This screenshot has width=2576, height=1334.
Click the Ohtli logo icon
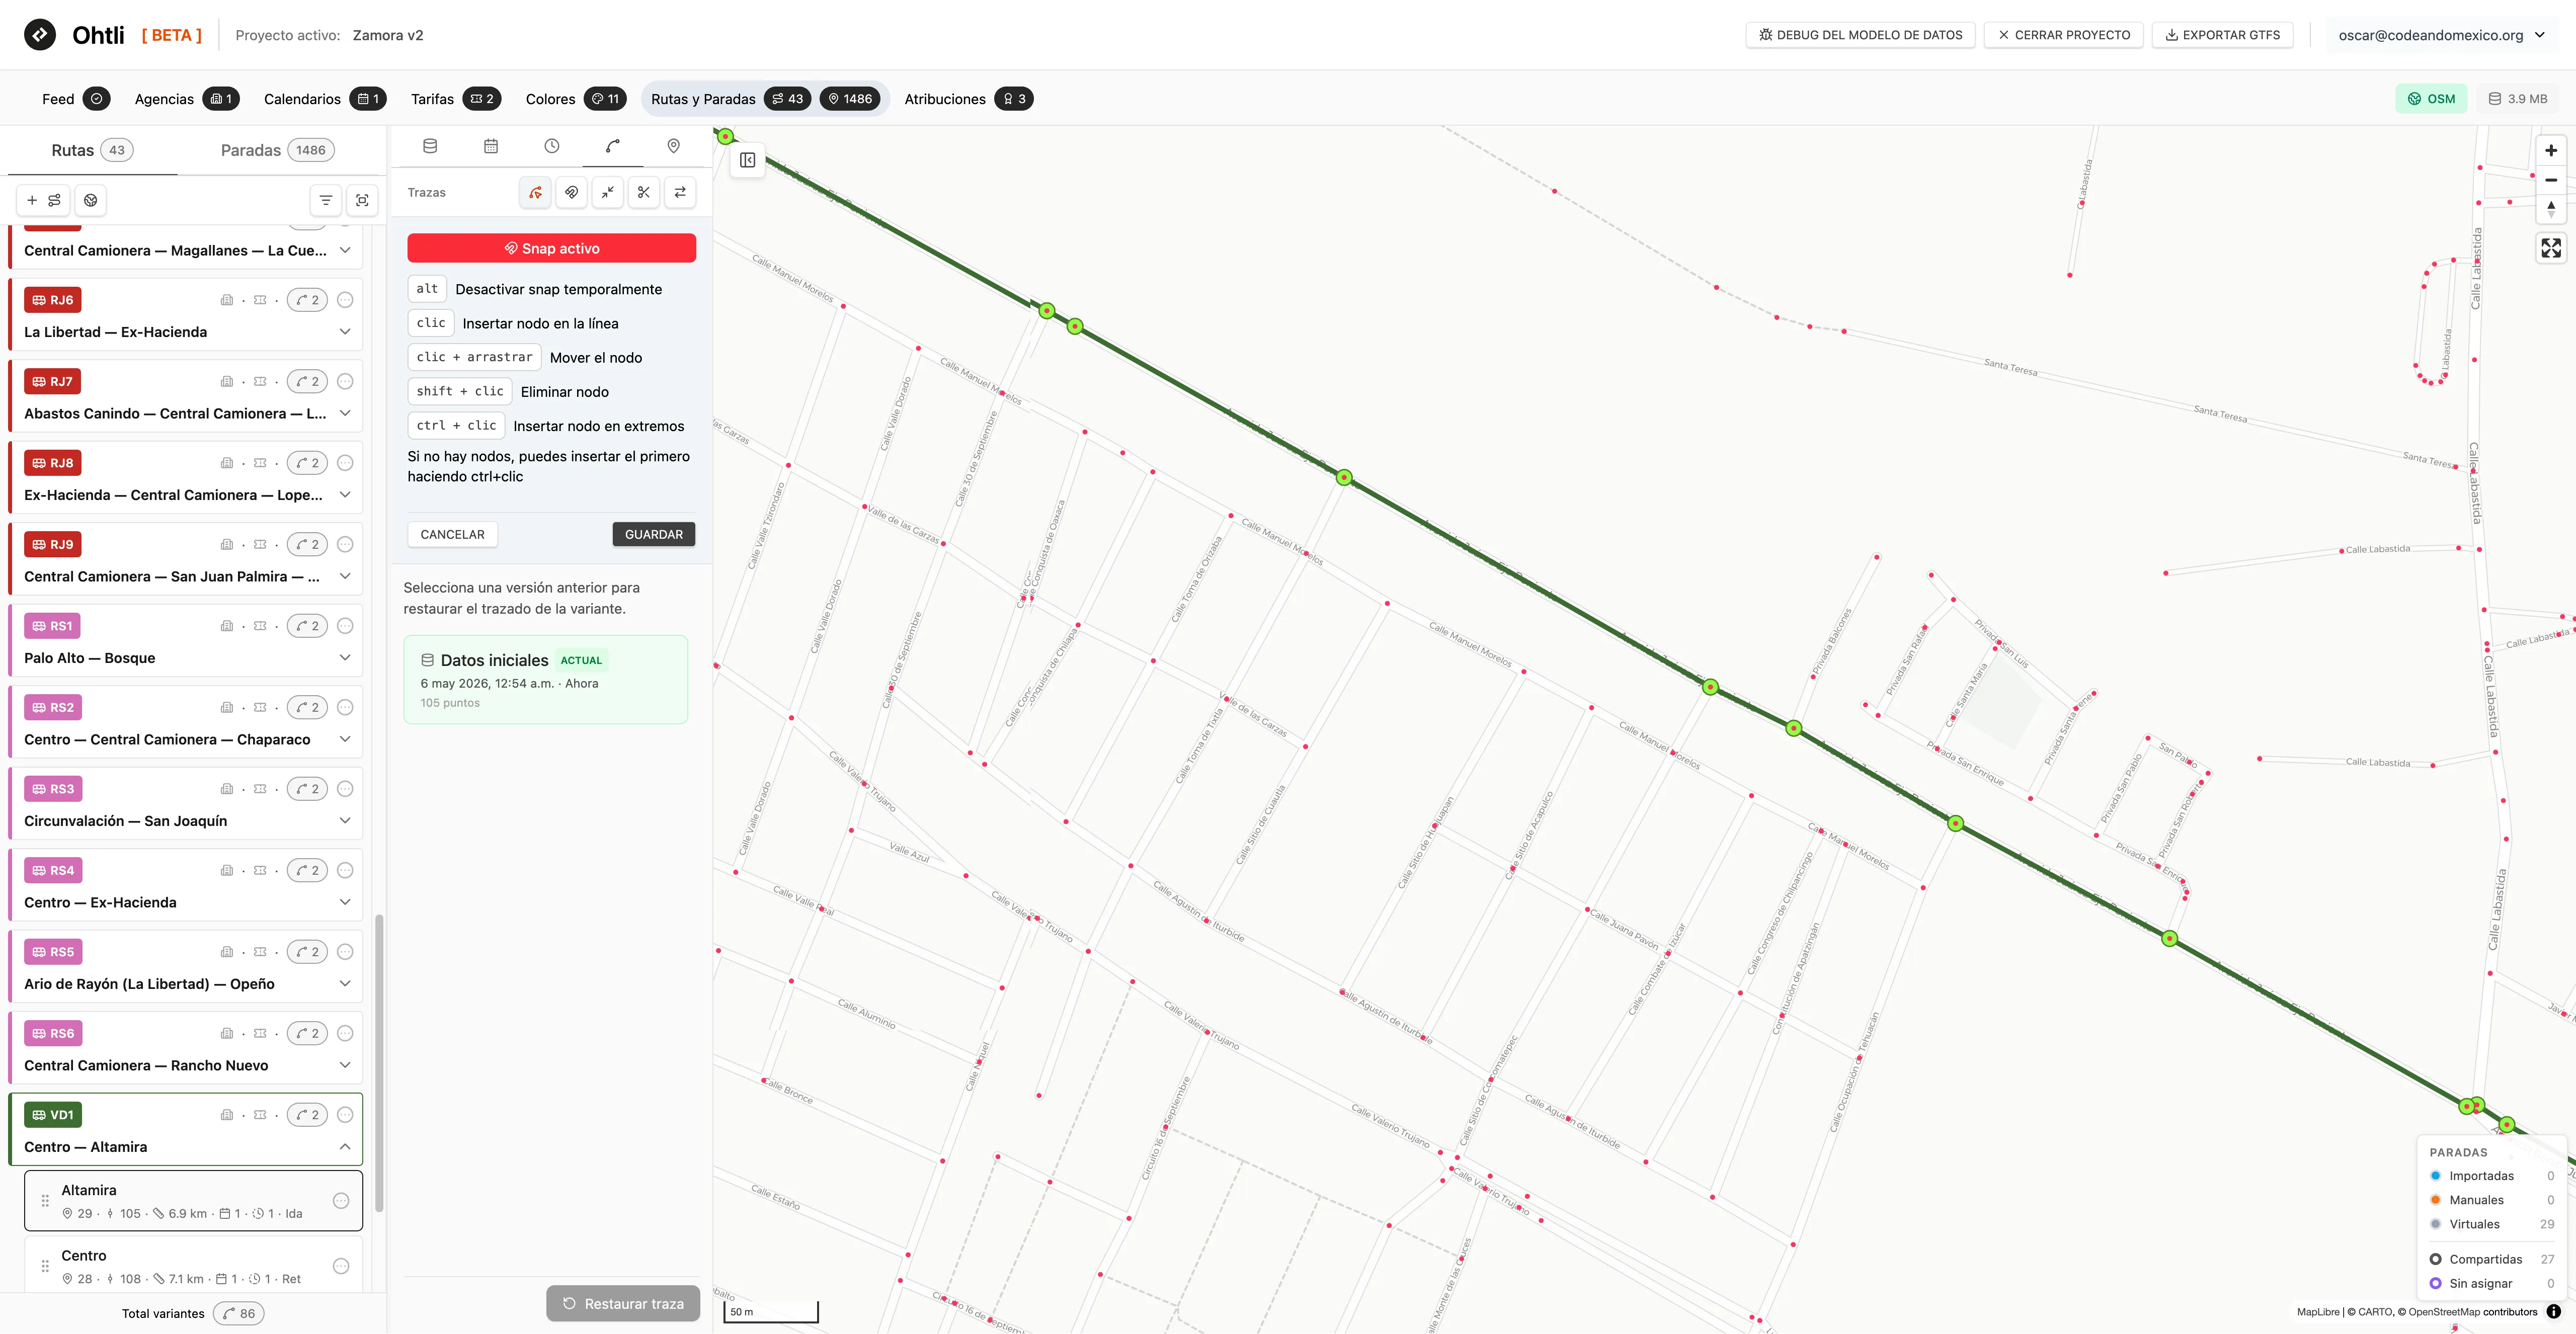pos(40,35)
